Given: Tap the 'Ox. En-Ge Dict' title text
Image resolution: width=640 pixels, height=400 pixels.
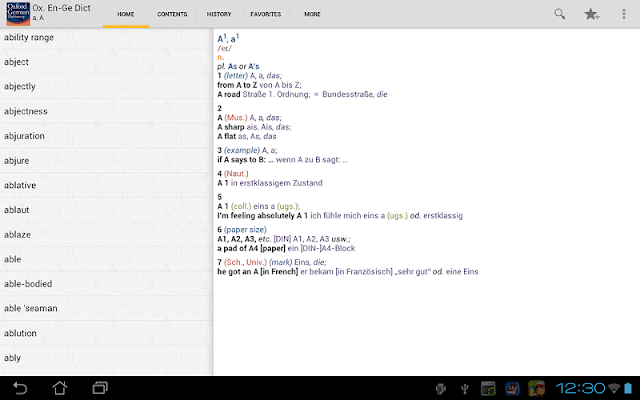Looking at the screenshot, I should click(x=62, y=8).
